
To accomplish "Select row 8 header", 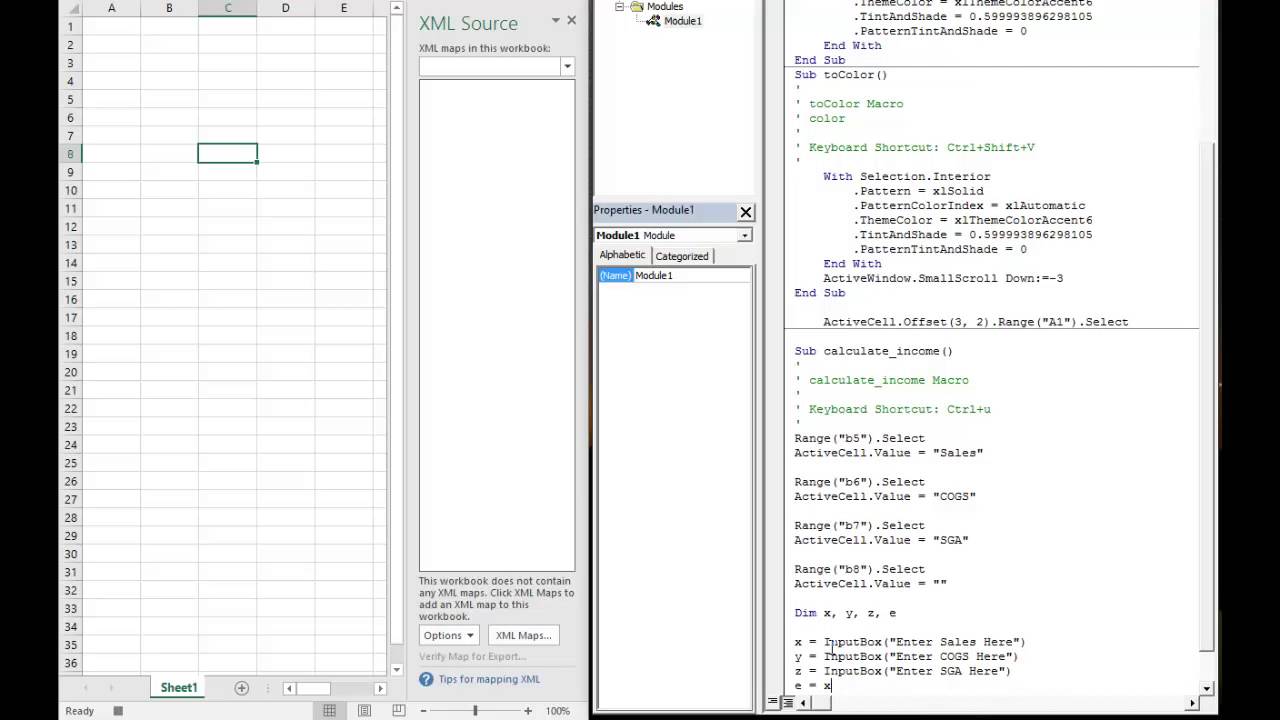I will pyautogui.click(x=70, y=153).
